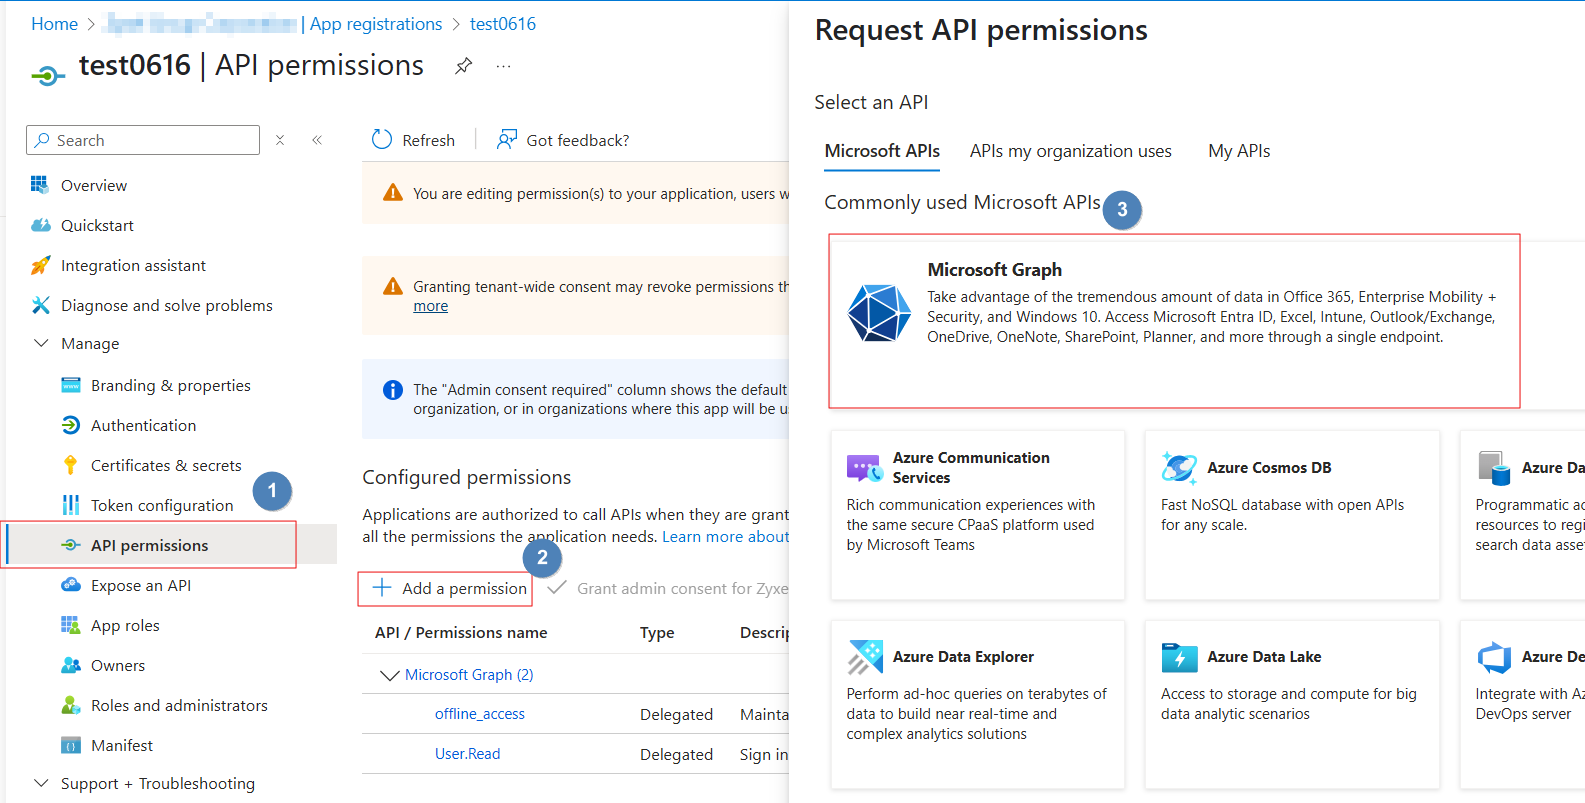This screenshot has width=1585, height=803.
Task: Click the App roles icon
Action: [70, 625]
